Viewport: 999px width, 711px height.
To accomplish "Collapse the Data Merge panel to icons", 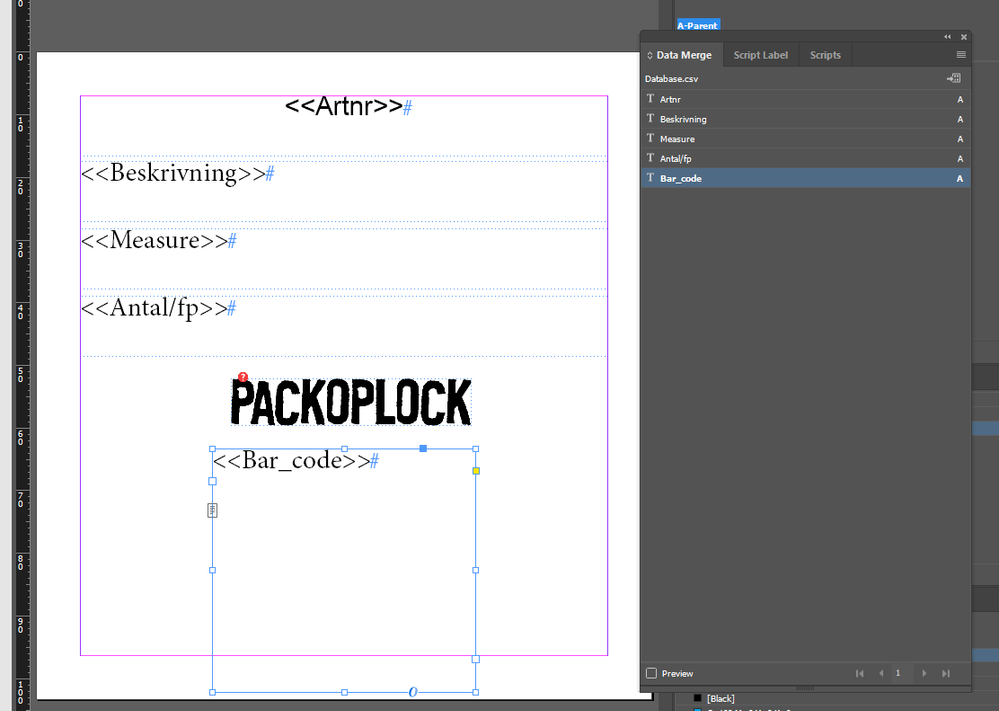I will pyautogui.click(x=947, y=37).
